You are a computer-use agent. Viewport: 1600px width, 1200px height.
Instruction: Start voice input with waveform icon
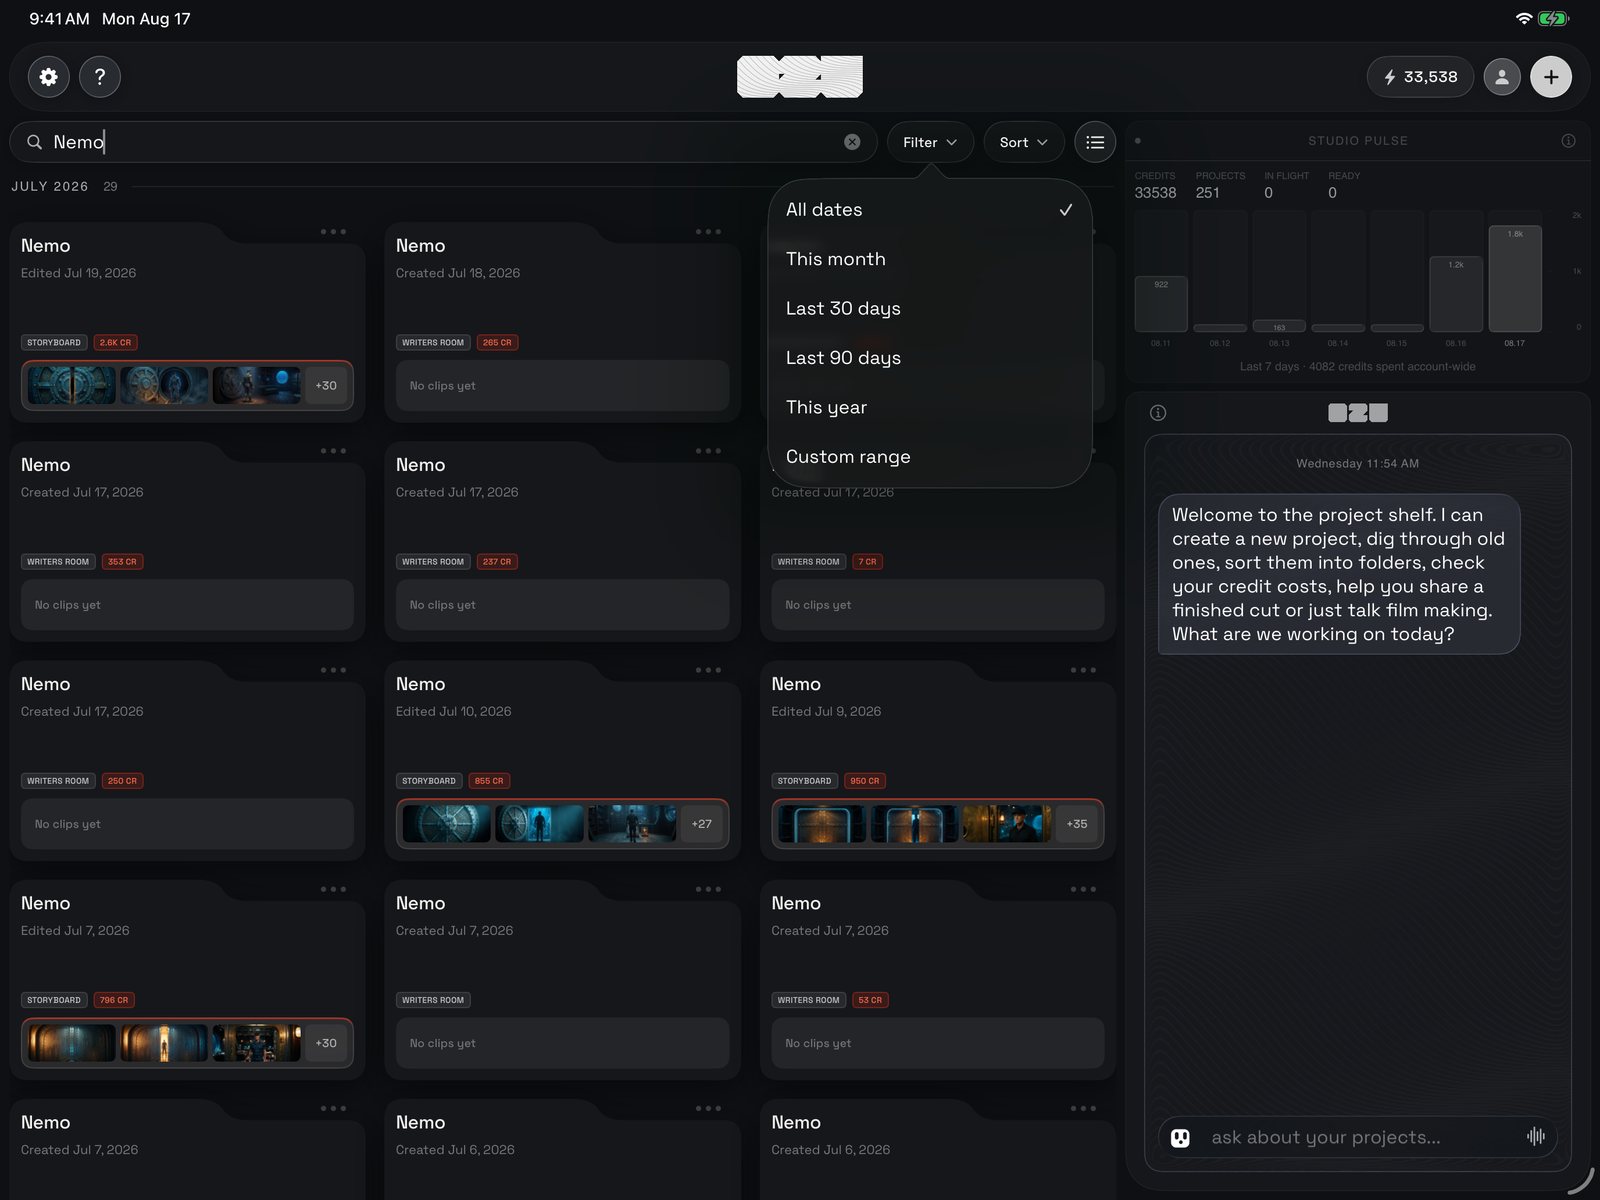tap(1536, 1136)
